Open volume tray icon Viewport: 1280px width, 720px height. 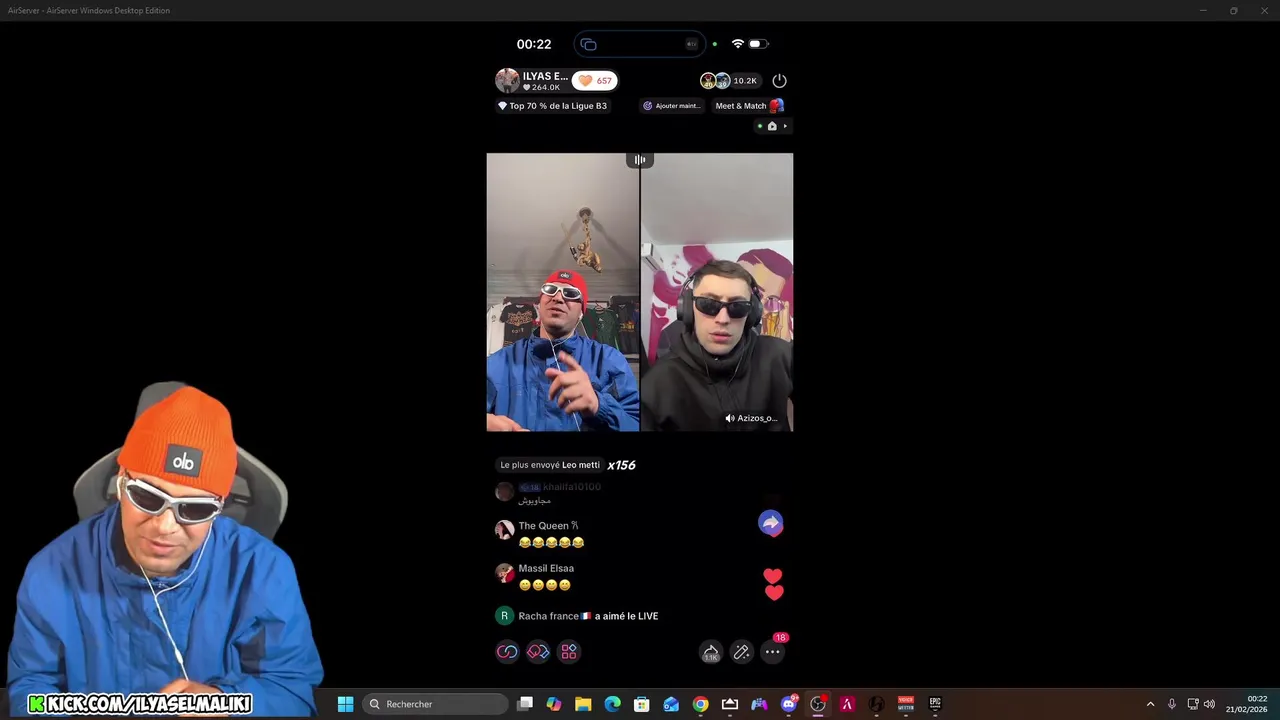pyautogui.click(x=1209, y=704)
